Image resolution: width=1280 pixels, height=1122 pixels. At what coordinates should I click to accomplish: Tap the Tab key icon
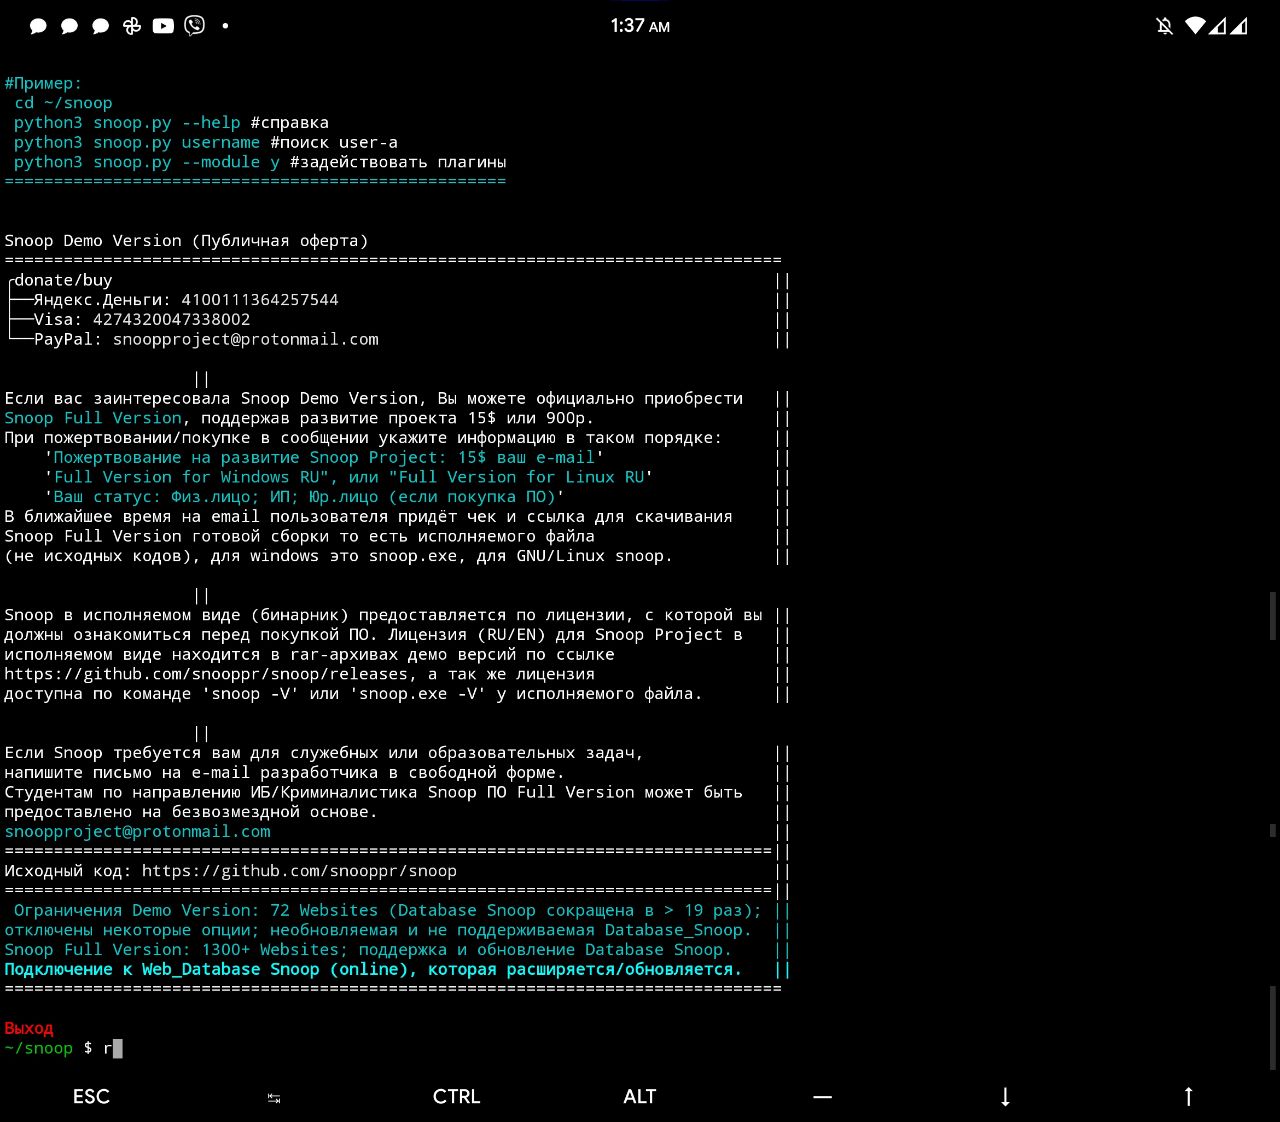274,1097
